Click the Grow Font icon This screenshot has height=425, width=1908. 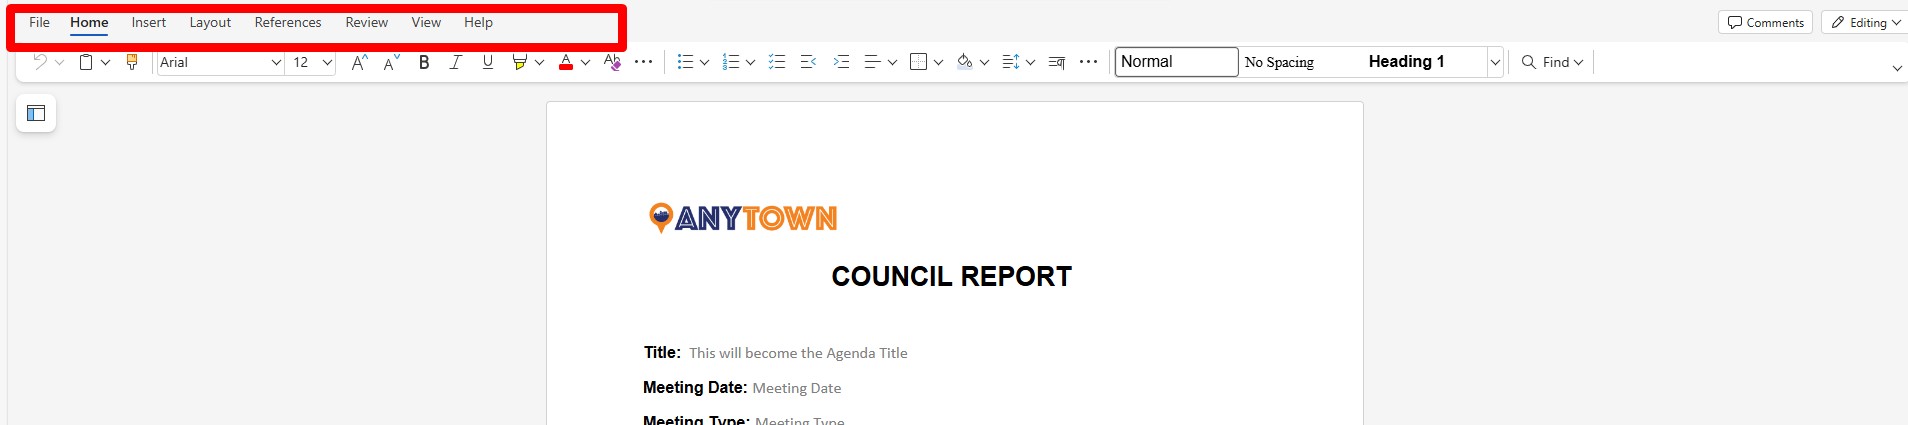(x=359, y=62)
